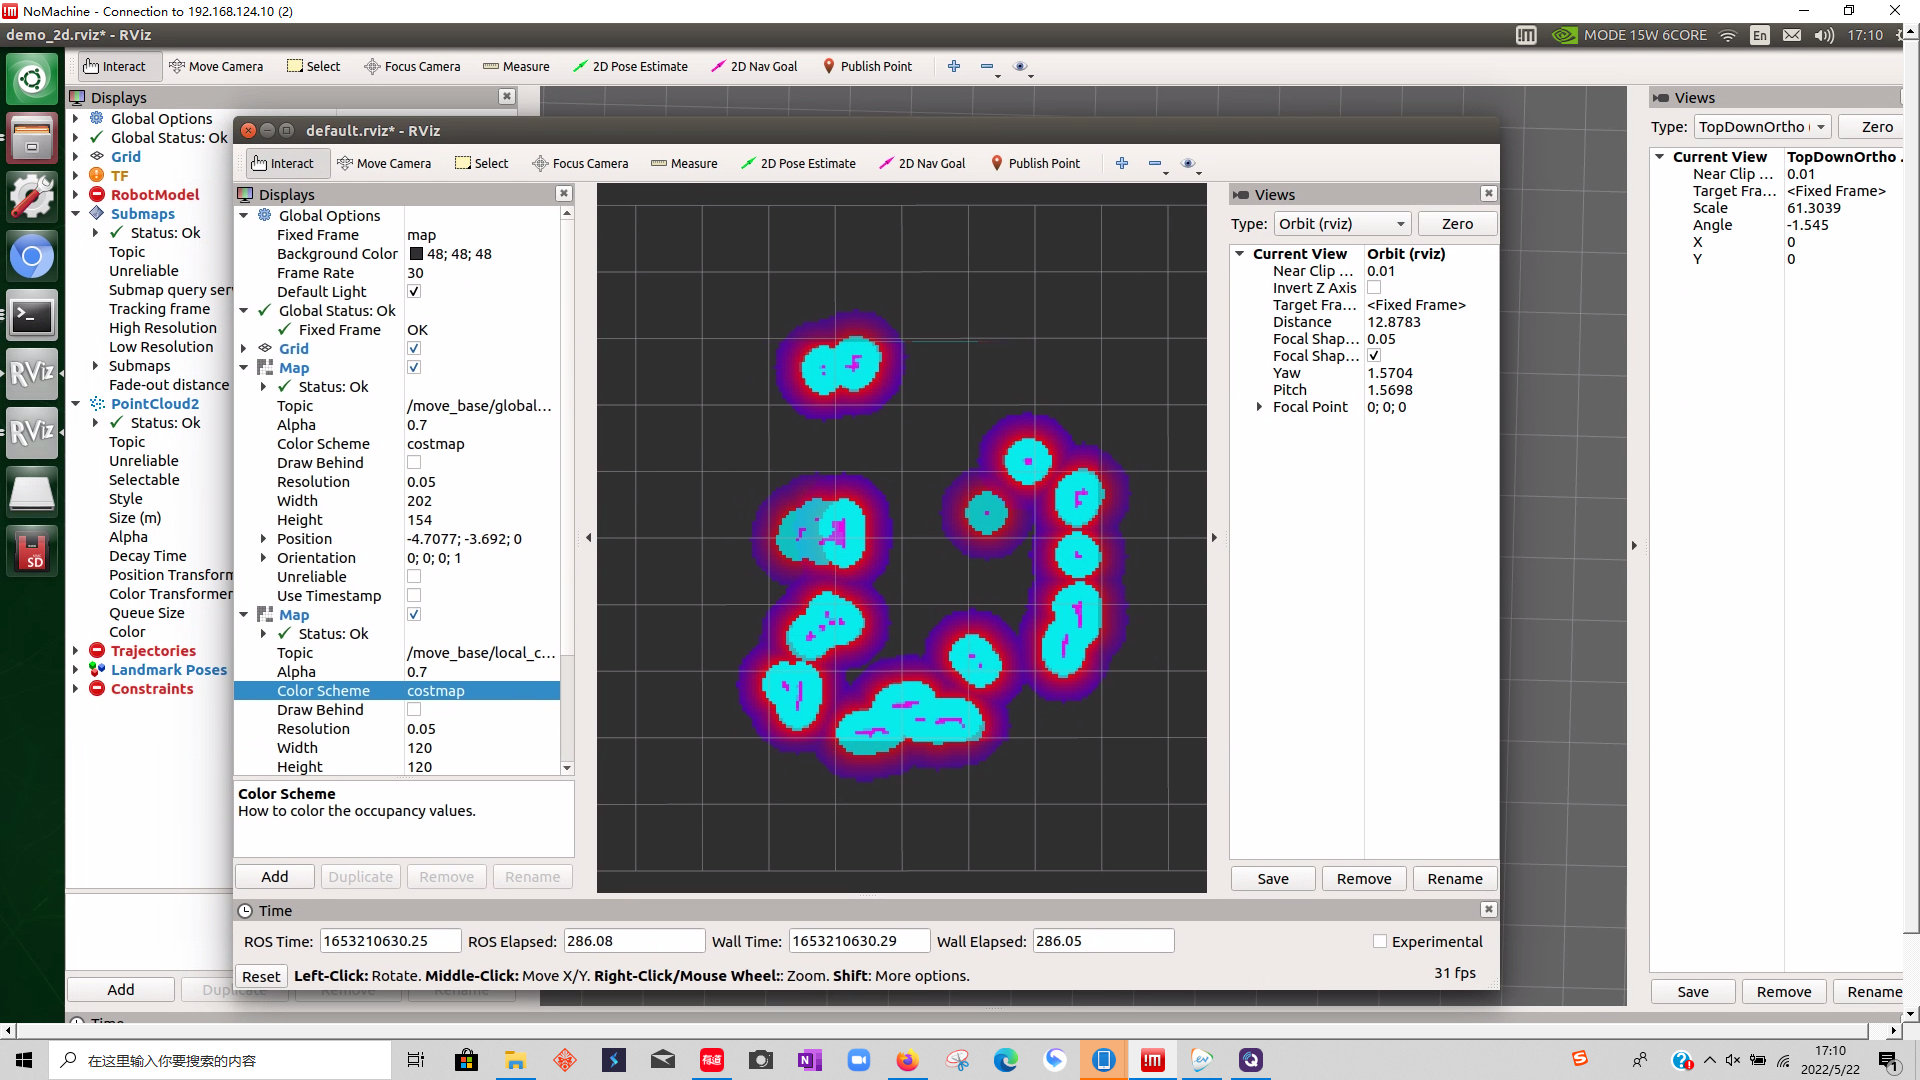Open the terminal from the left dock
The image size is (1920, 1080).
(32, 316)
